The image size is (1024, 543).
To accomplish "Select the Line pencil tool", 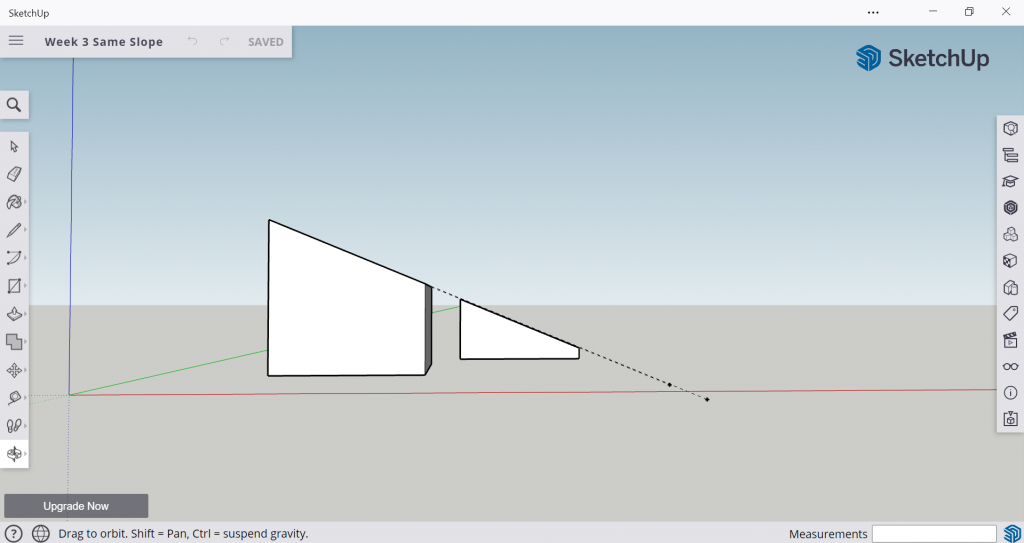I will coord(14,230).
